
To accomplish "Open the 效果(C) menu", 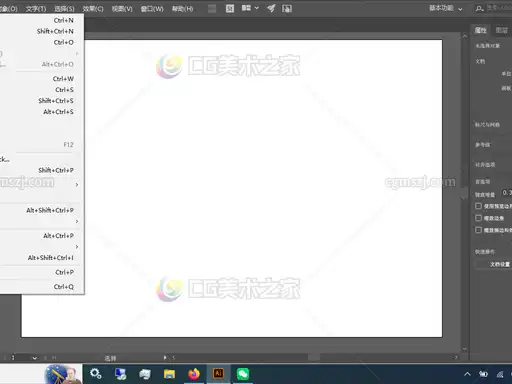I will tap(93, 9).
